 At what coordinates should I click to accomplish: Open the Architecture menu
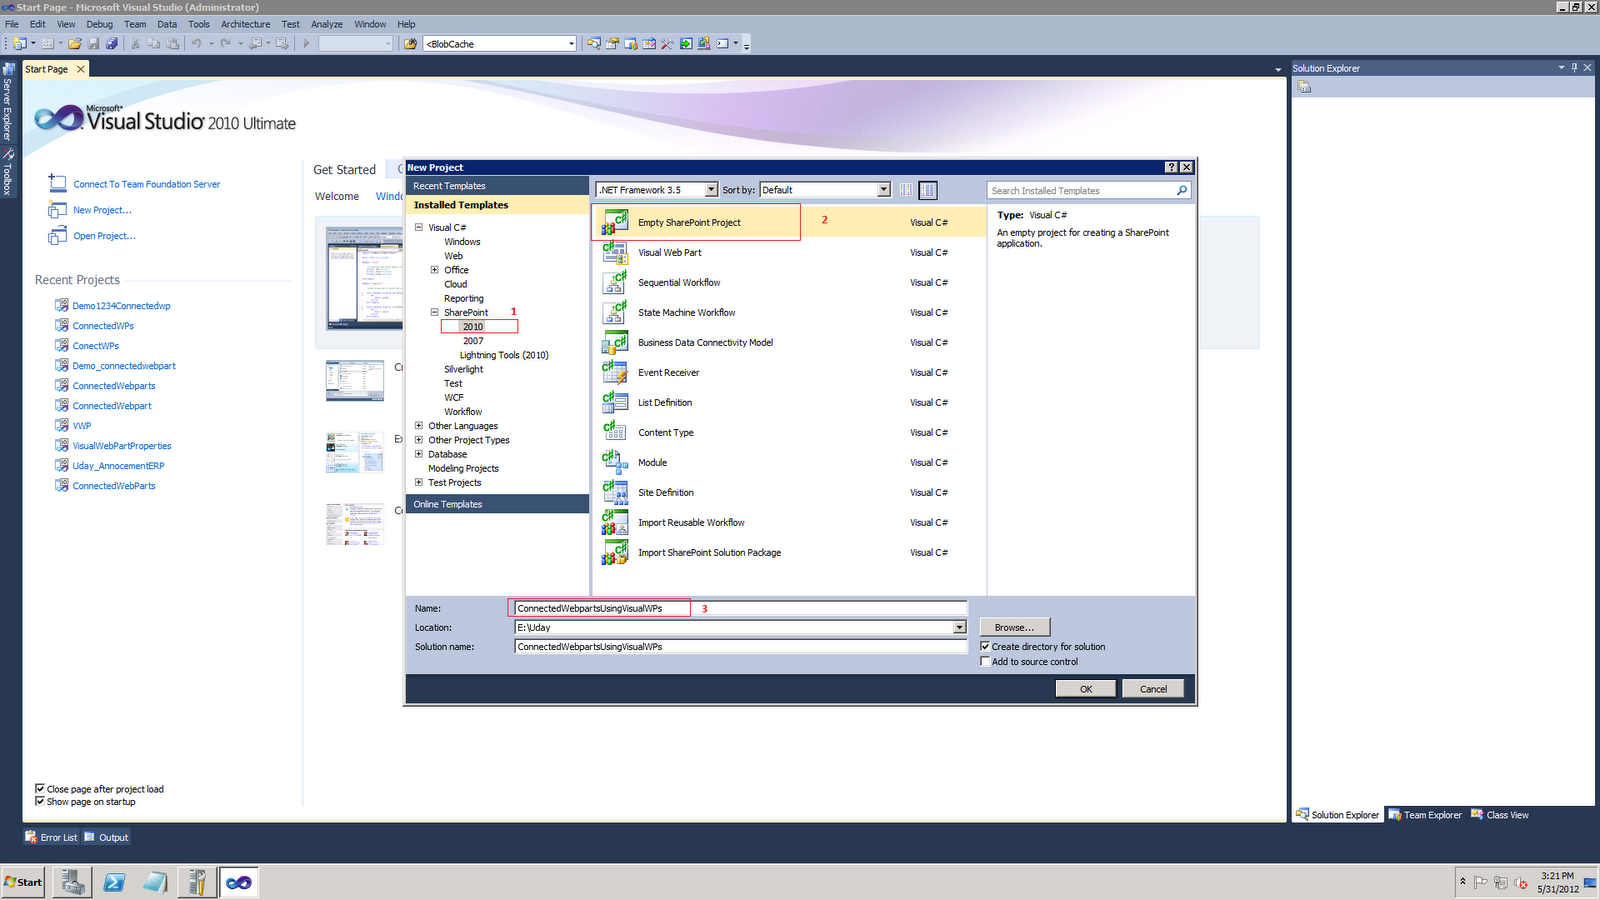point(245,24)
